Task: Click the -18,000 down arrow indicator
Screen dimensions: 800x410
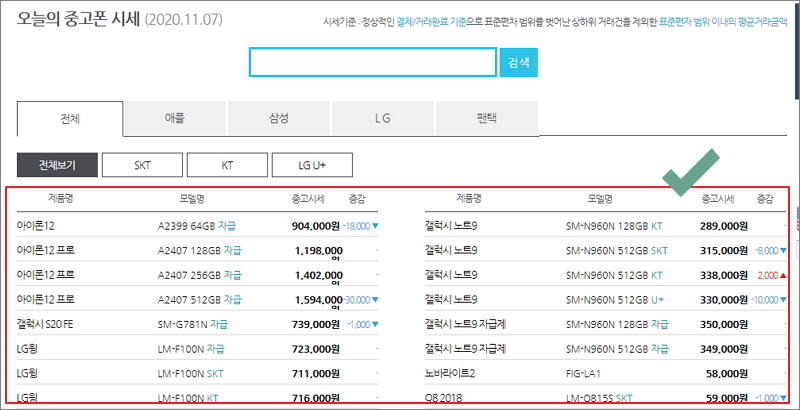Action: [361, 226]
